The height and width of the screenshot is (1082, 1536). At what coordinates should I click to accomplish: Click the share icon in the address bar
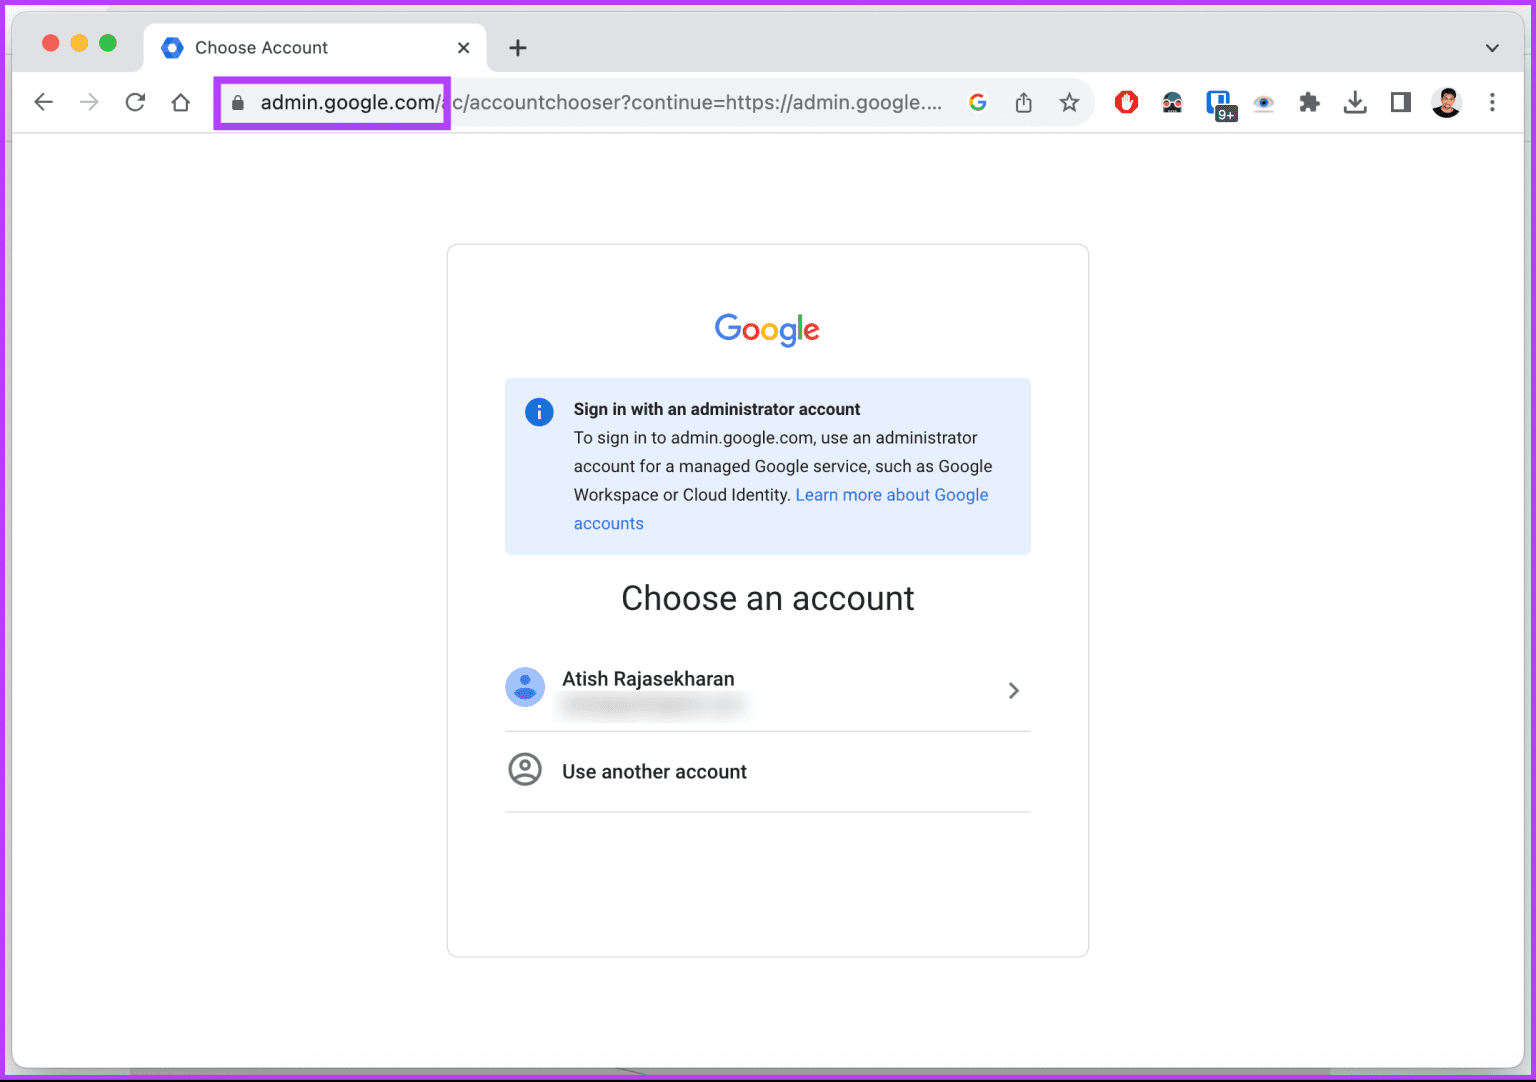click(1023, 102)
